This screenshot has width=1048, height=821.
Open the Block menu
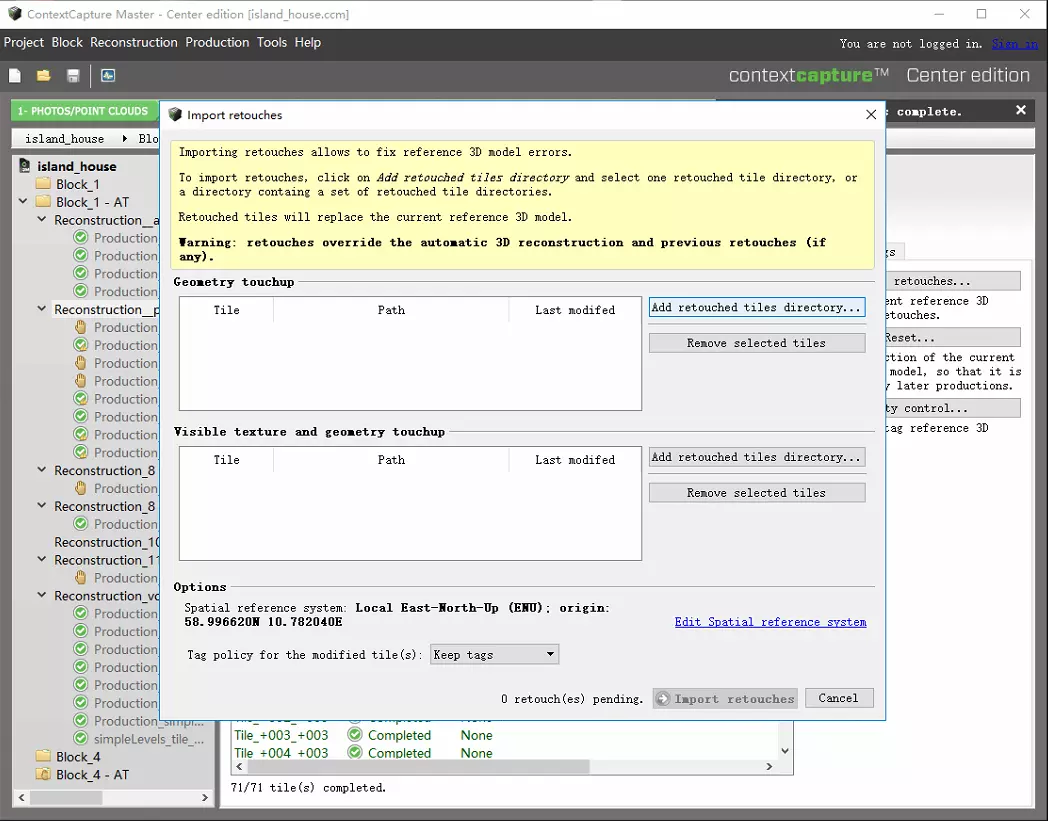[x=67, y=42]
